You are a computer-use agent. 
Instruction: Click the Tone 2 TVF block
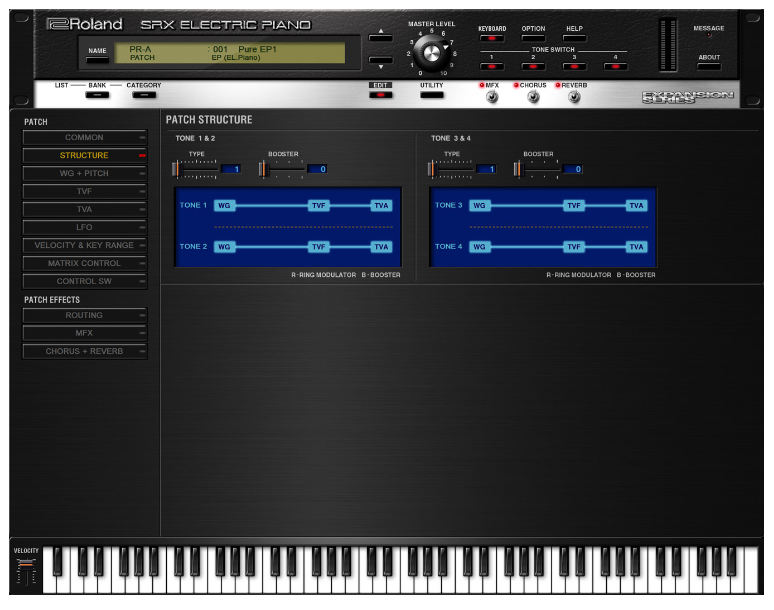tap(319, 247)
